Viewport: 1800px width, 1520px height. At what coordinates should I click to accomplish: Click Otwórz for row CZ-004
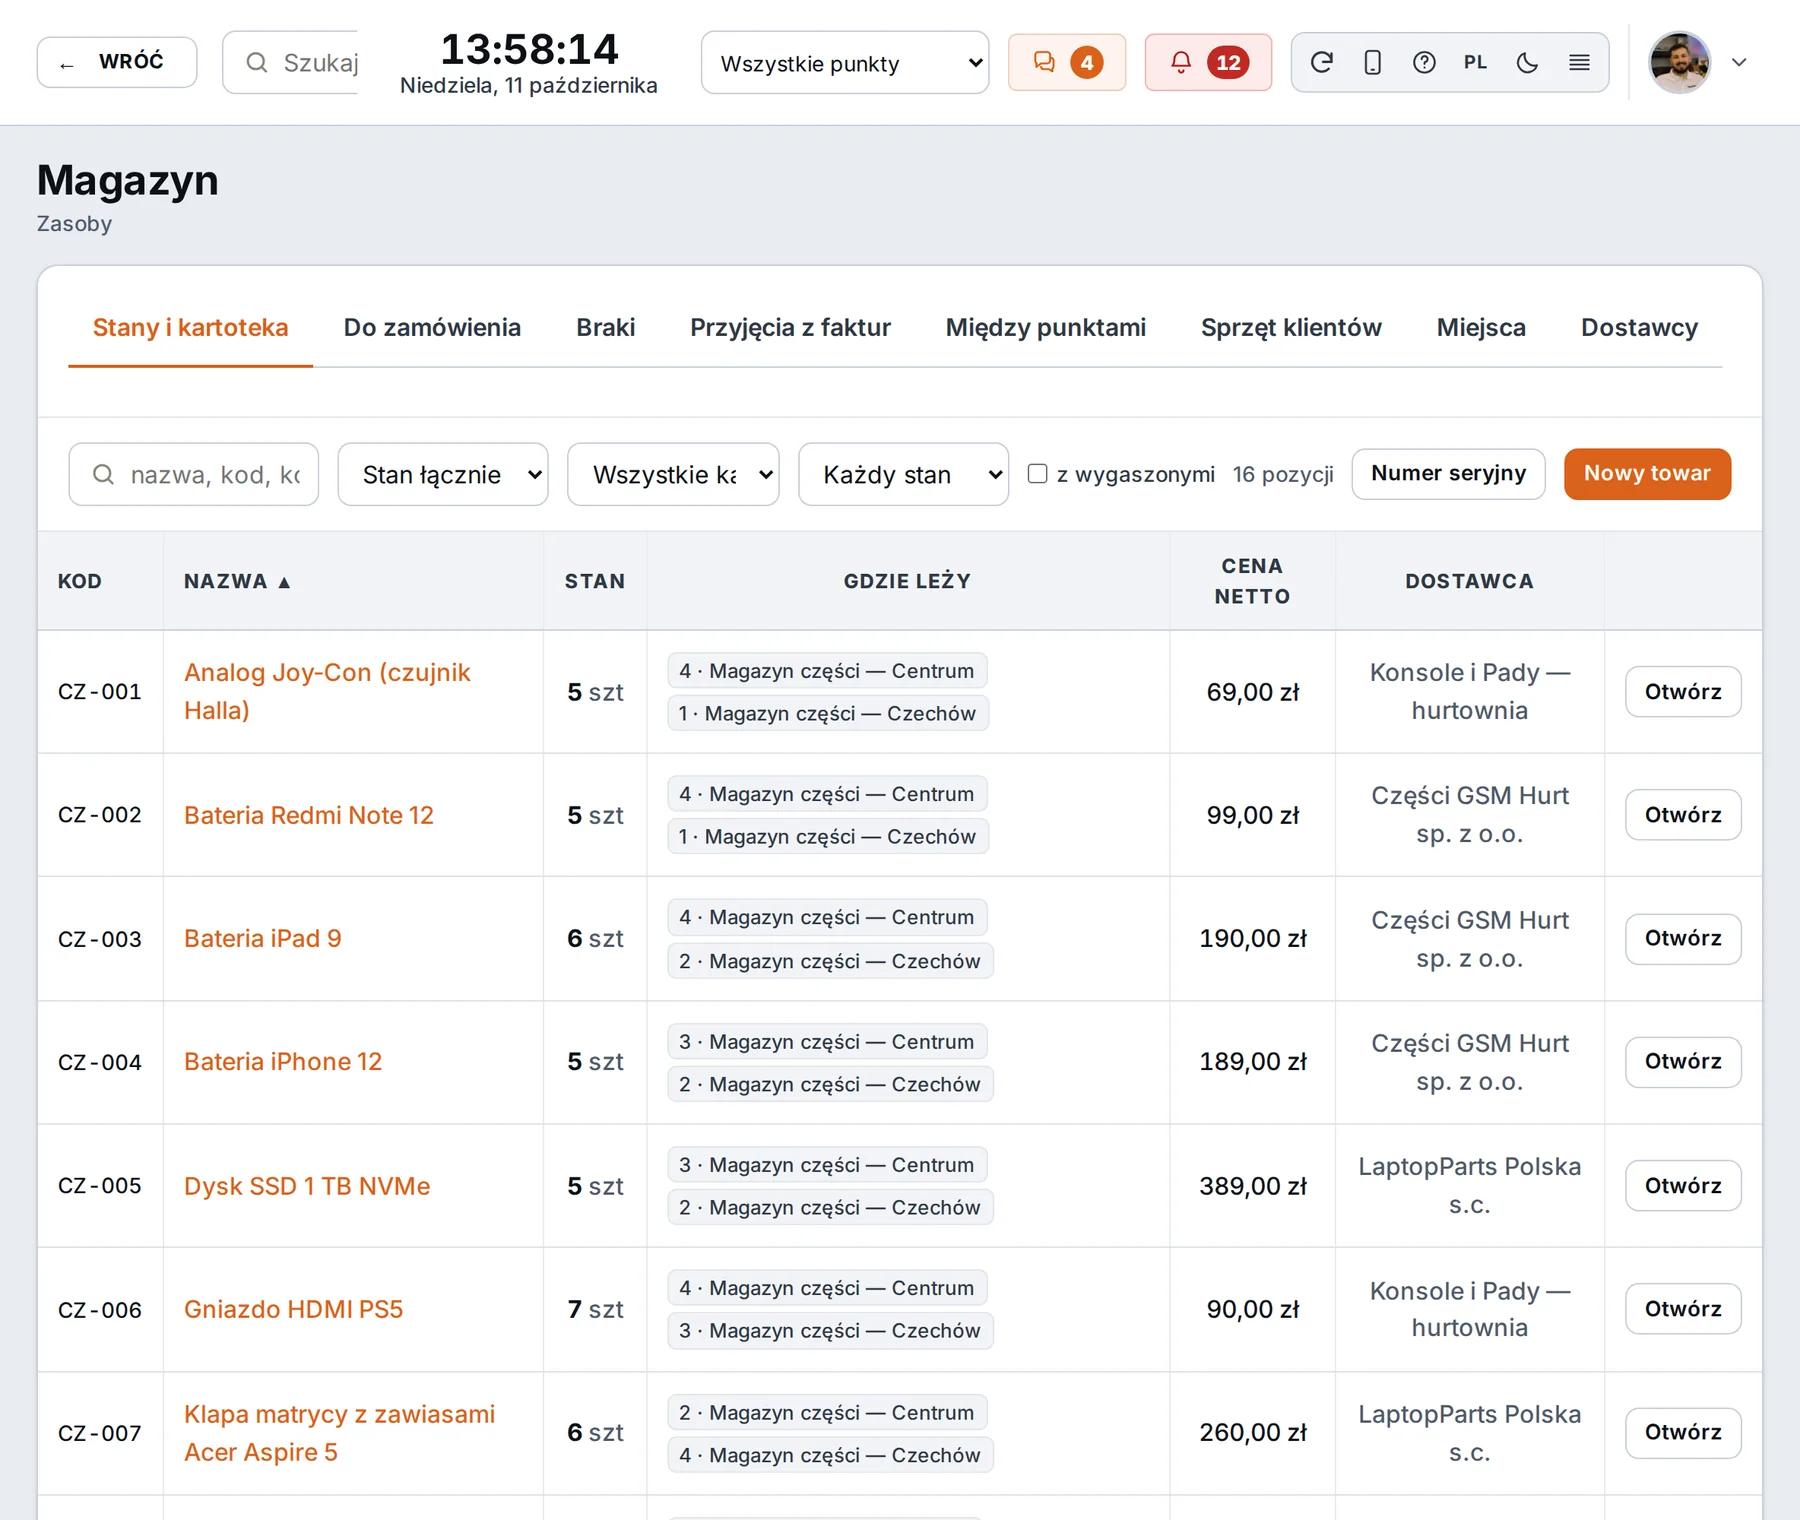1683,1062
